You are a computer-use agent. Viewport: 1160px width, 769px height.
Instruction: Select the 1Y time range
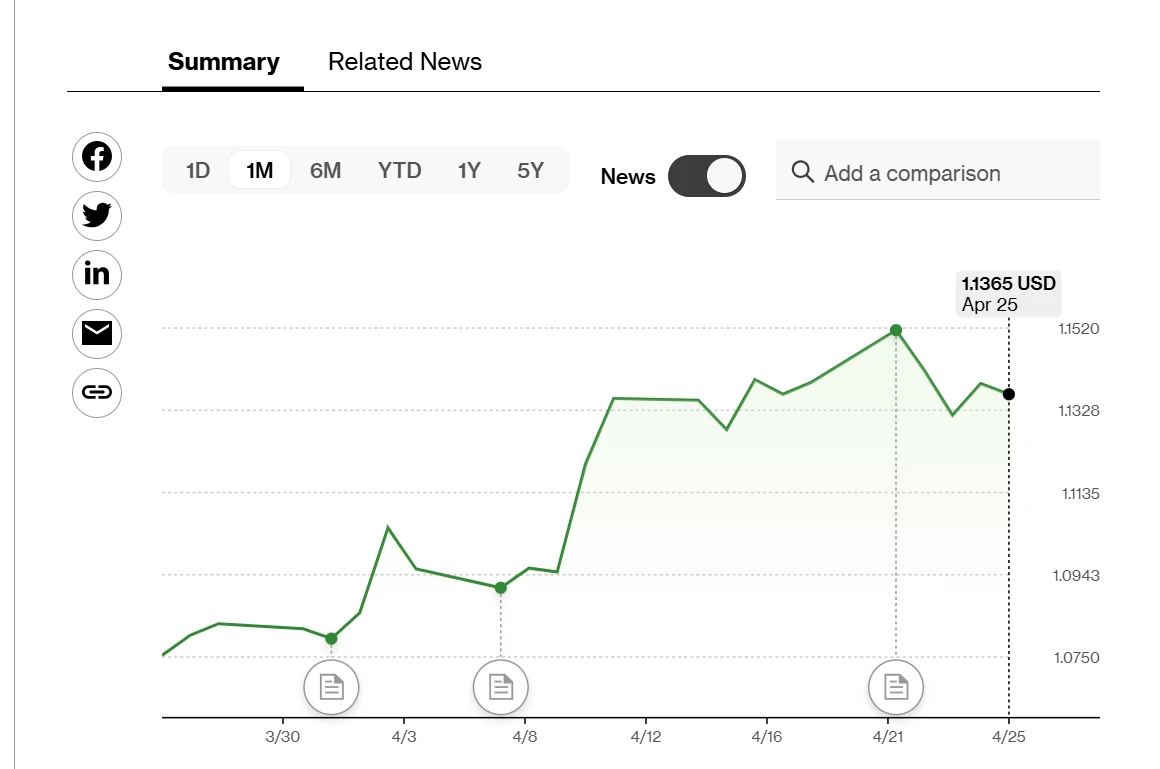(469, 170)
